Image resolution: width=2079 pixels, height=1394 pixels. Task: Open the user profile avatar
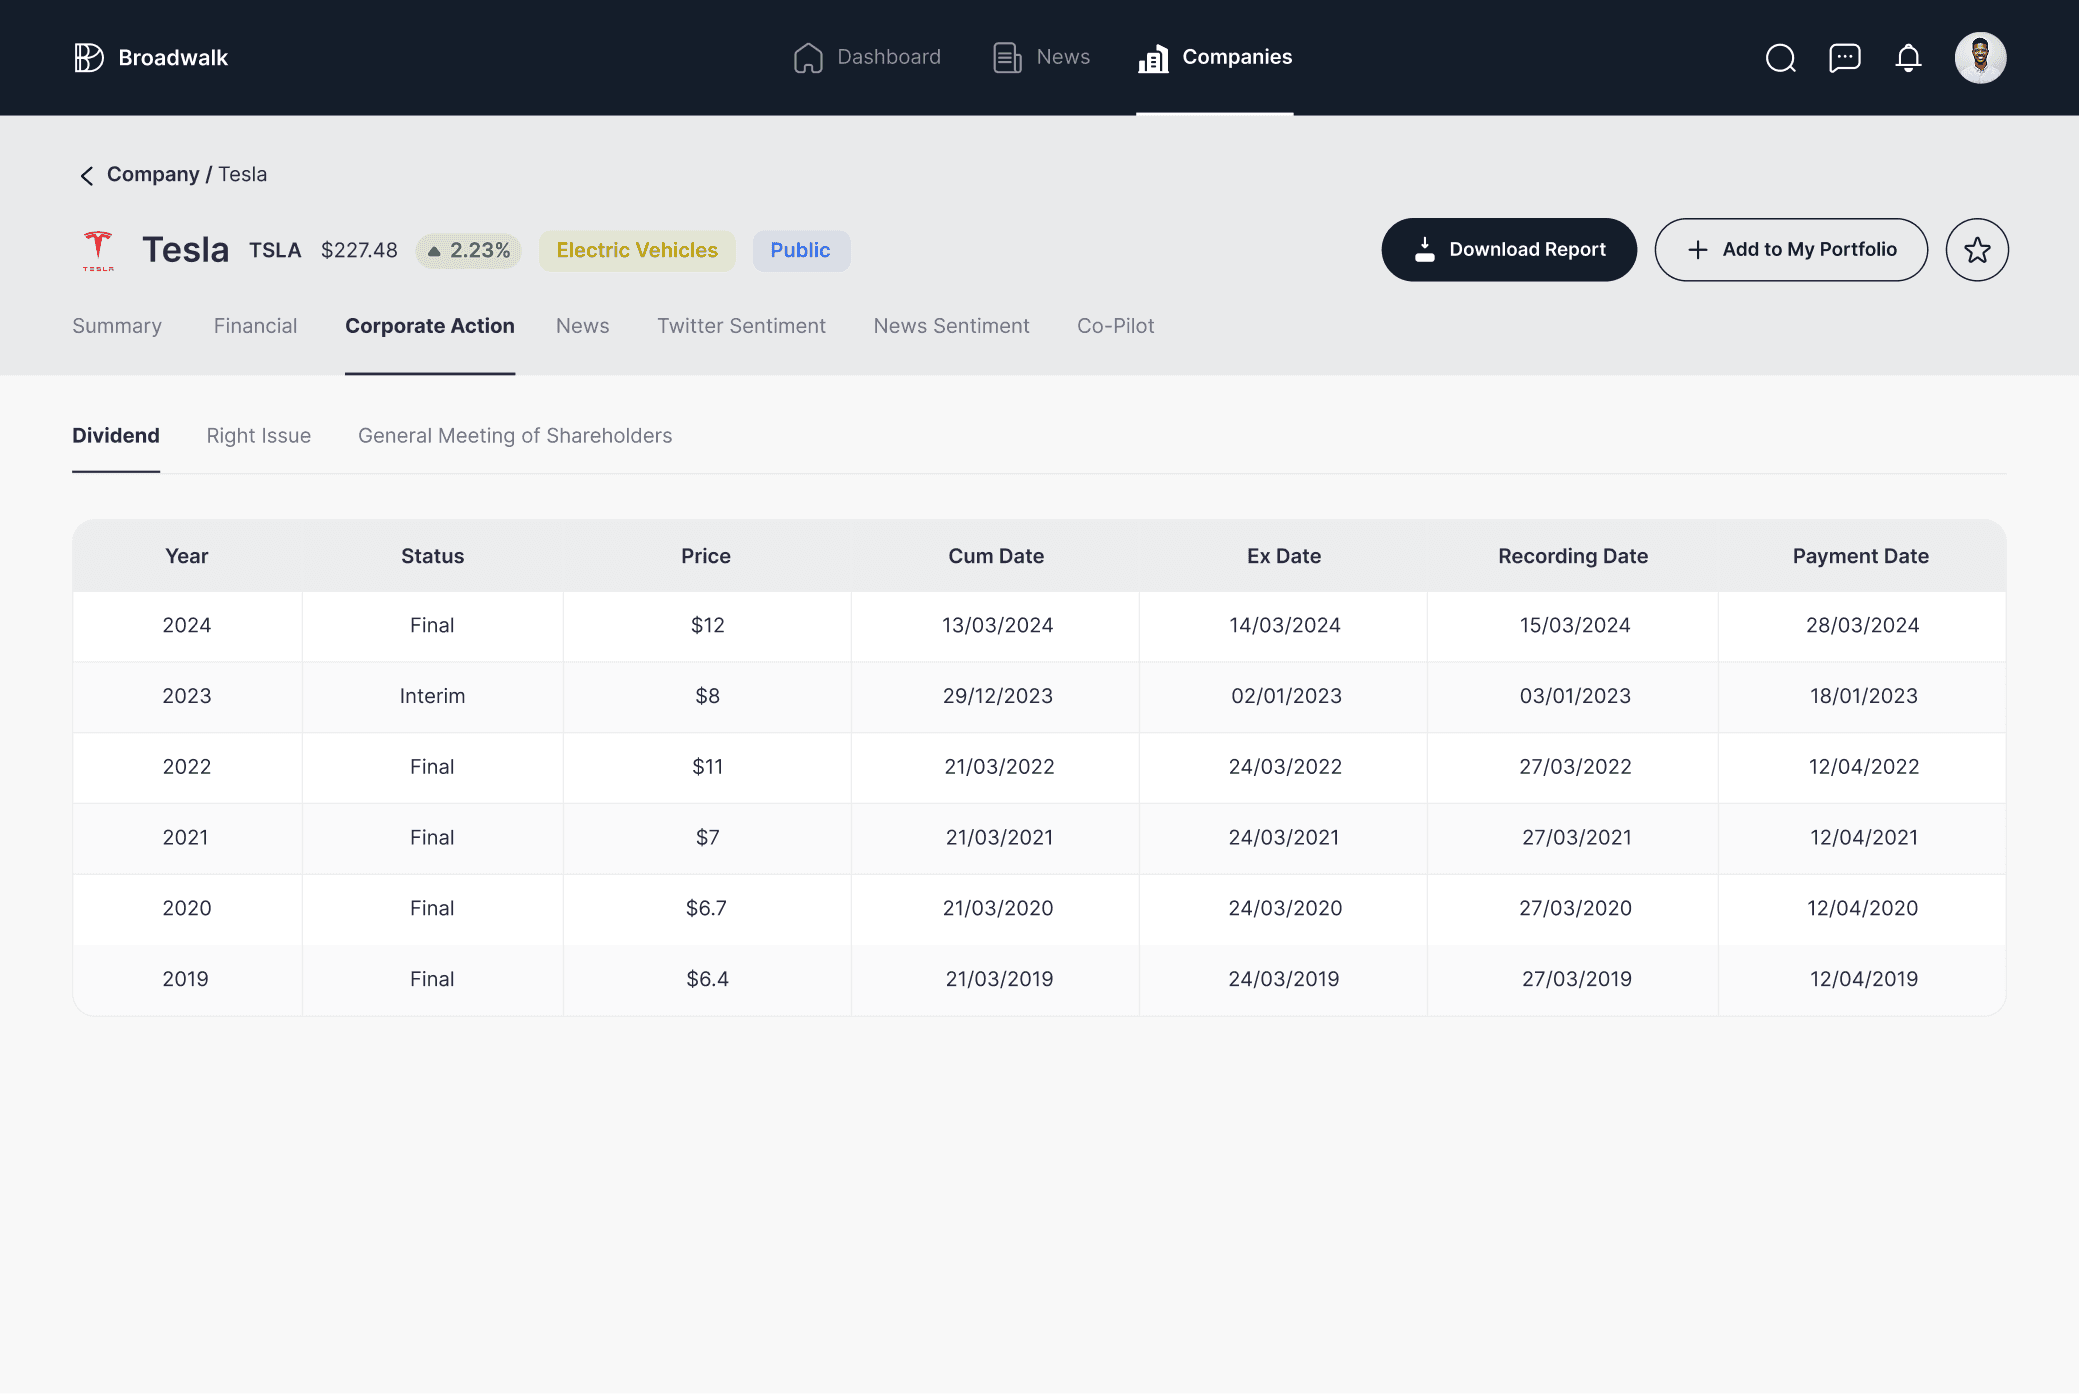(1980, 58)
